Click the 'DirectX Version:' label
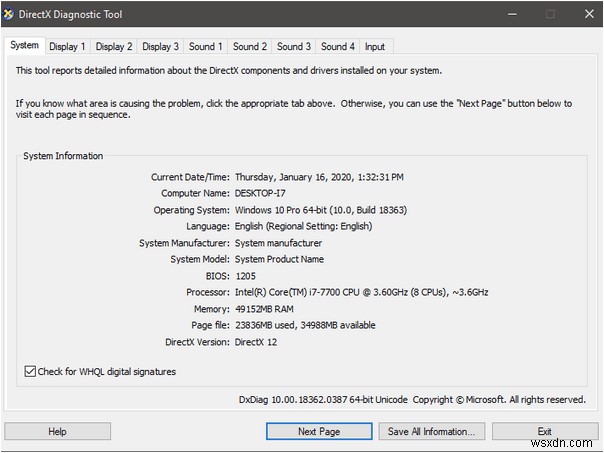This screenshot has width=604, height=453. coord(197,342)
